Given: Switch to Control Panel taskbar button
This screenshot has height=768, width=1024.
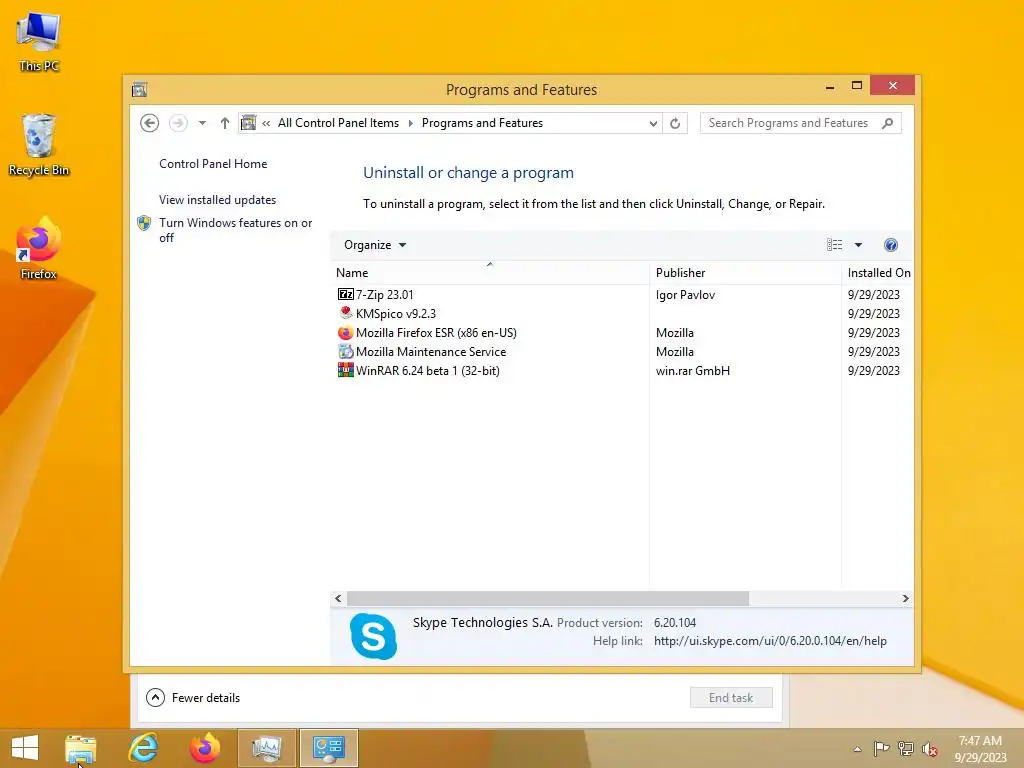Looking at the screenshot, I should 328,748.
